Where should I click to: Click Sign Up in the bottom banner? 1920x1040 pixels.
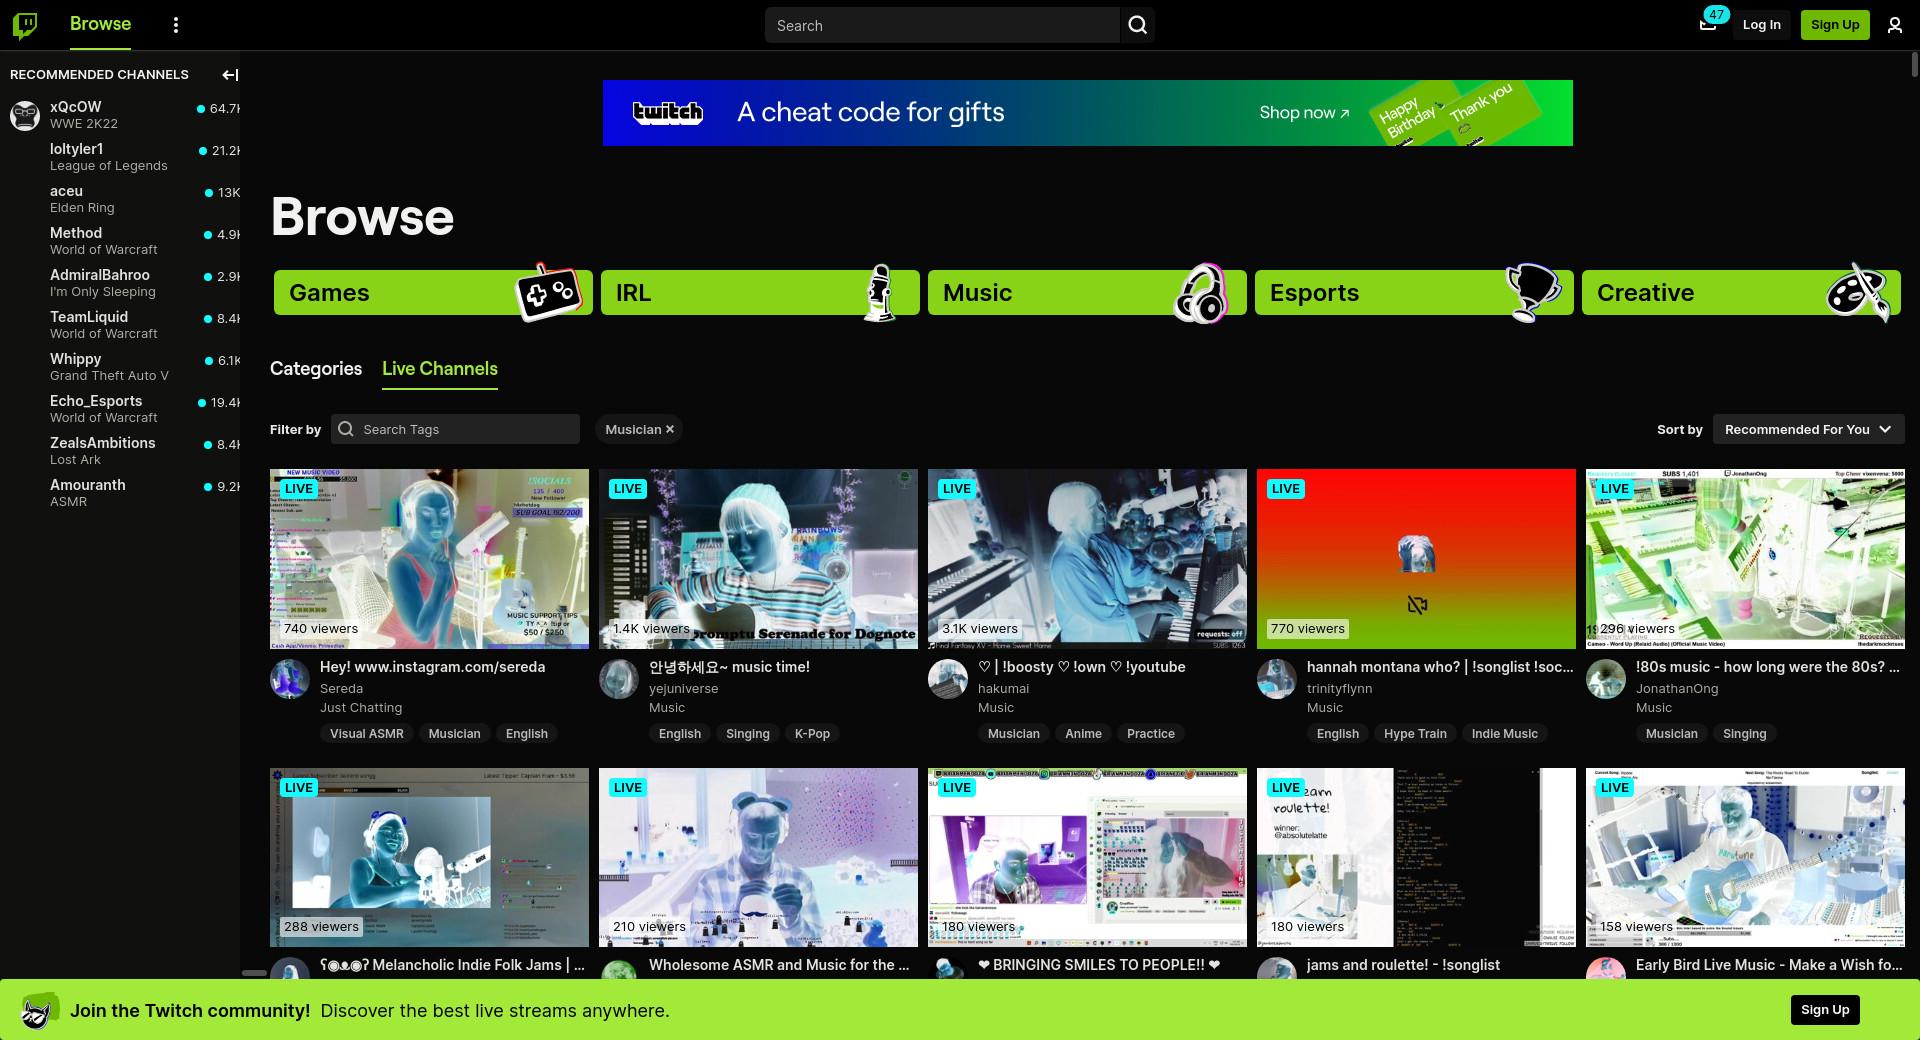1825,1010
